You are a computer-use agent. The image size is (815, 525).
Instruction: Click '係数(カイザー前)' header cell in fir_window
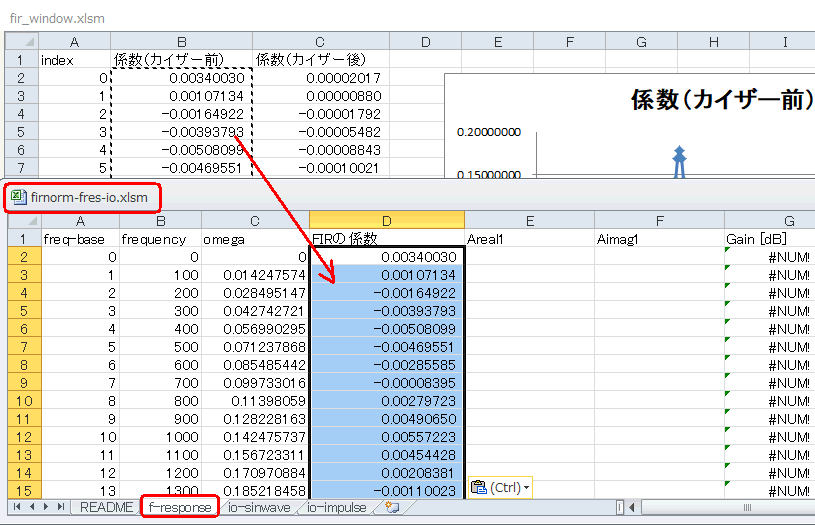click(181, 60)
